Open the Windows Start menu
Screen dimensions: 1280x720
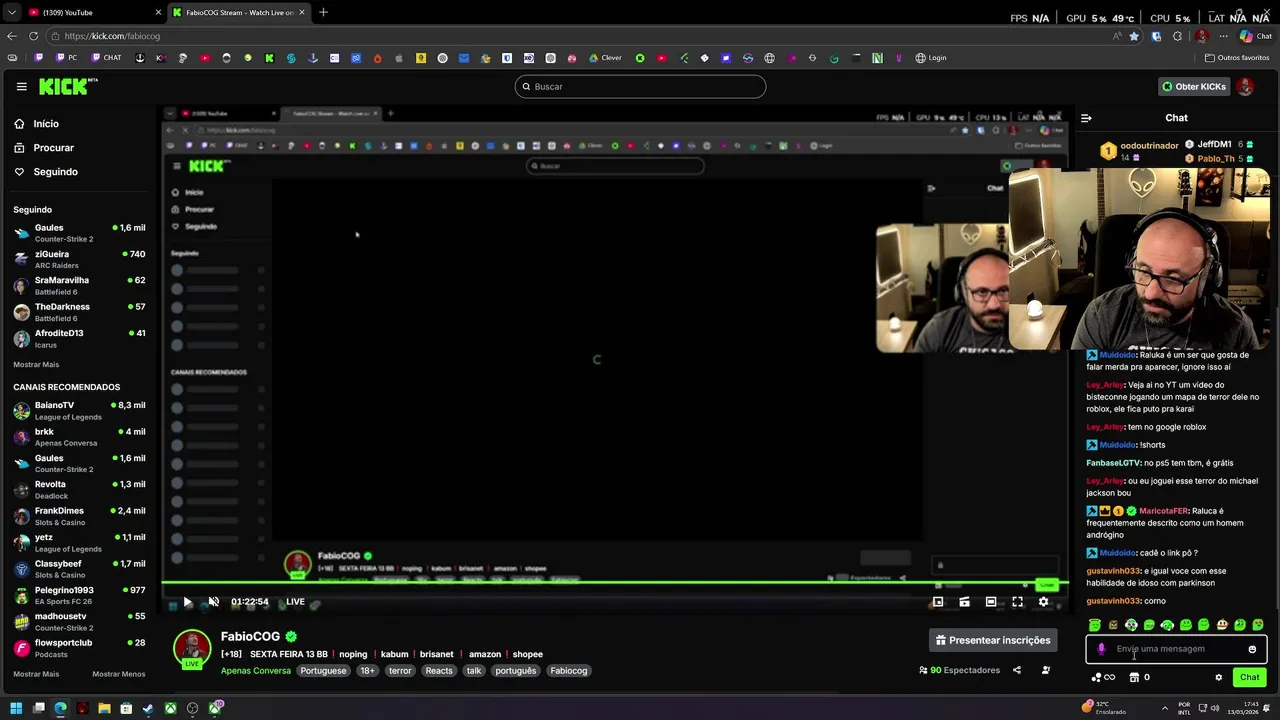[x=16, y=709]
